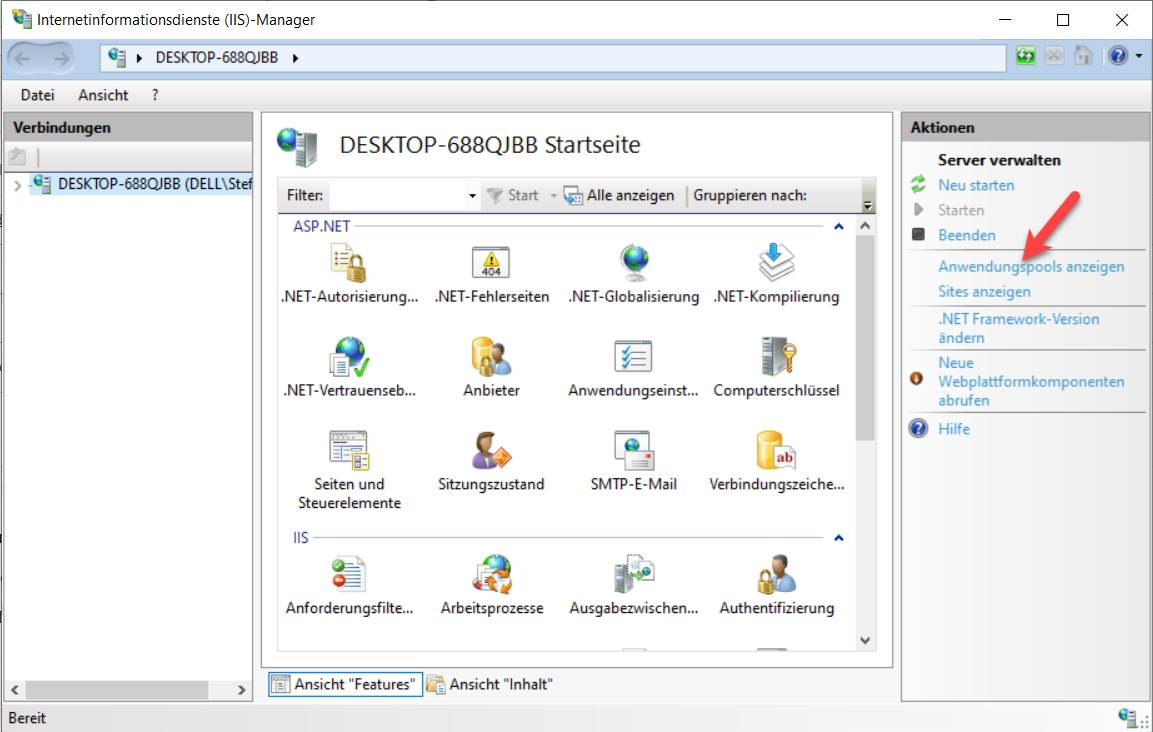Open the Ansicht menu

pos(103,95)
